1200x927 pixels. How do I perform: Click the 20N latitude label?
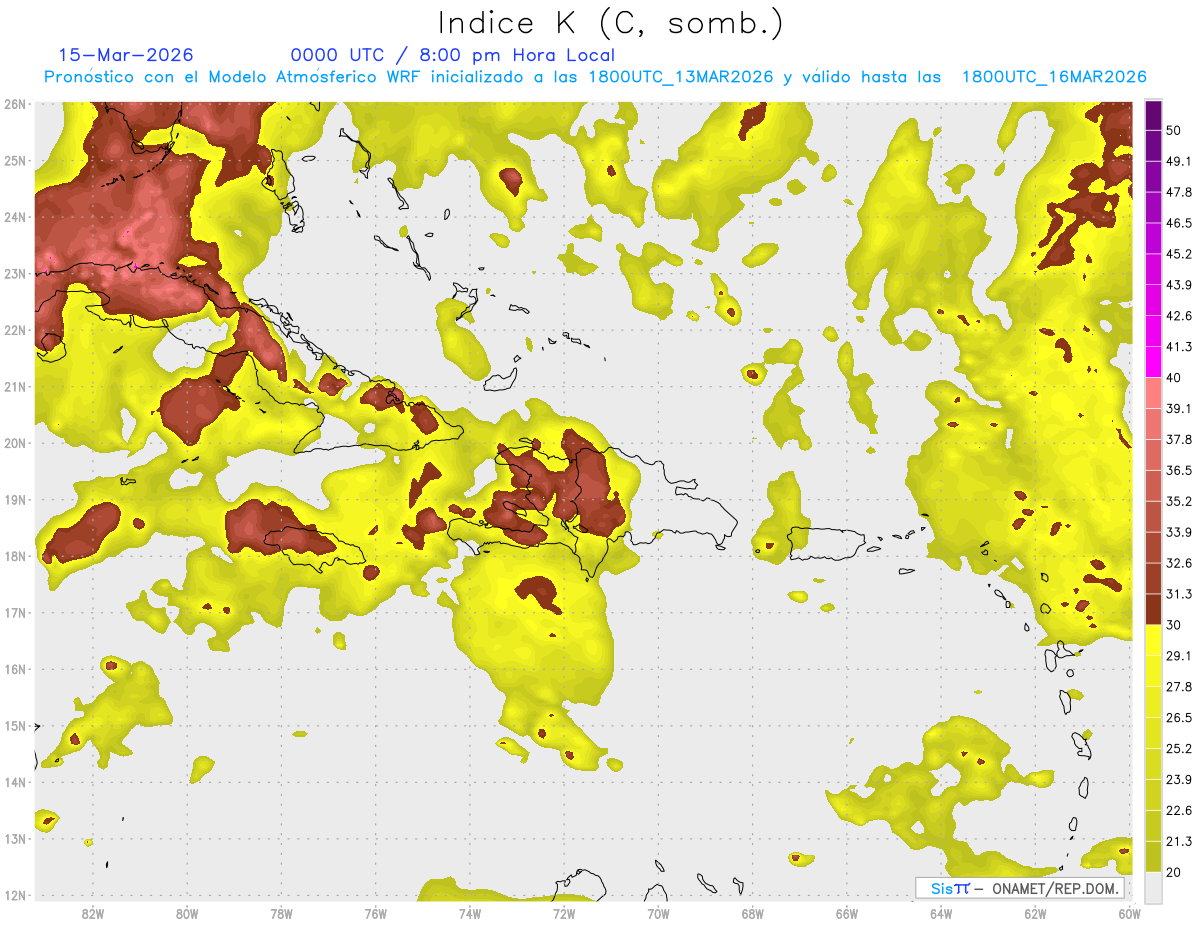16,443
